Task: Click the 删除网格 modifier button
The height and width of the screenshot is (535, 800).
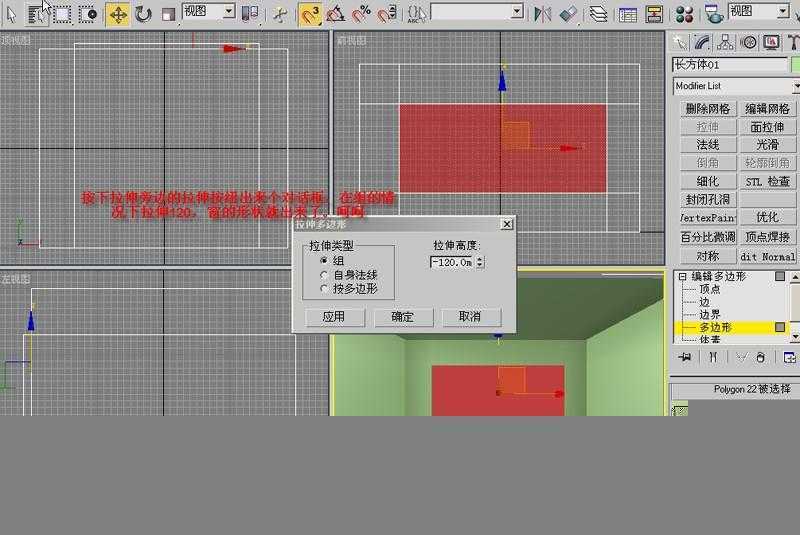Action: tap(708, 109)
